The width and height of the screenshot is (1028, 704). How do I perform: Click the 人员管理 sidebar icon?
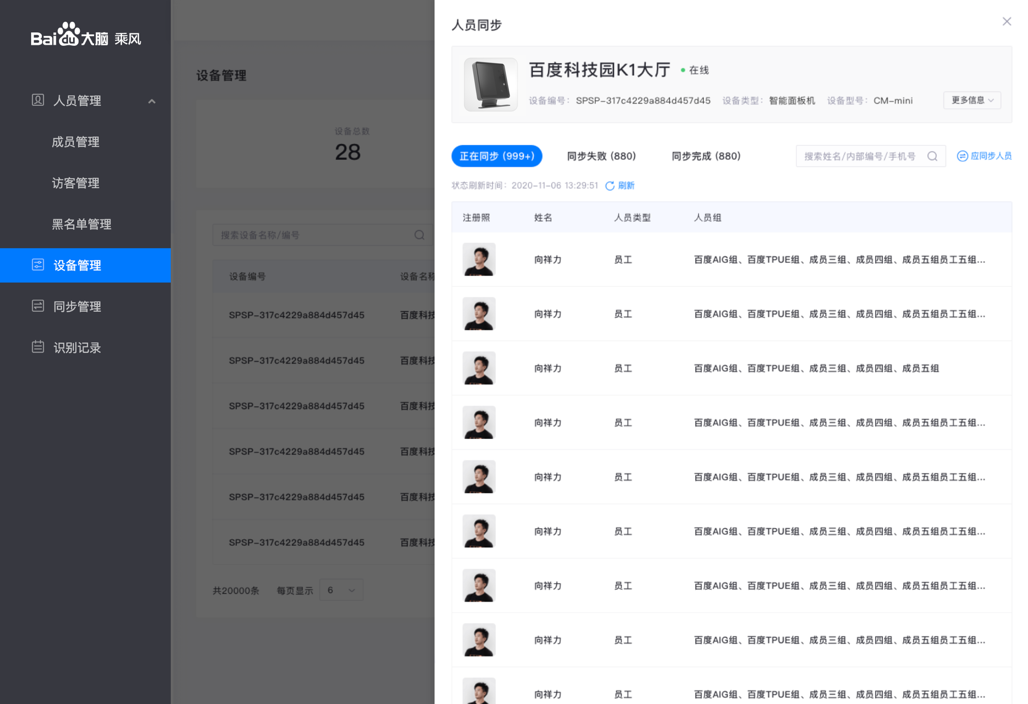click(38, 100)
